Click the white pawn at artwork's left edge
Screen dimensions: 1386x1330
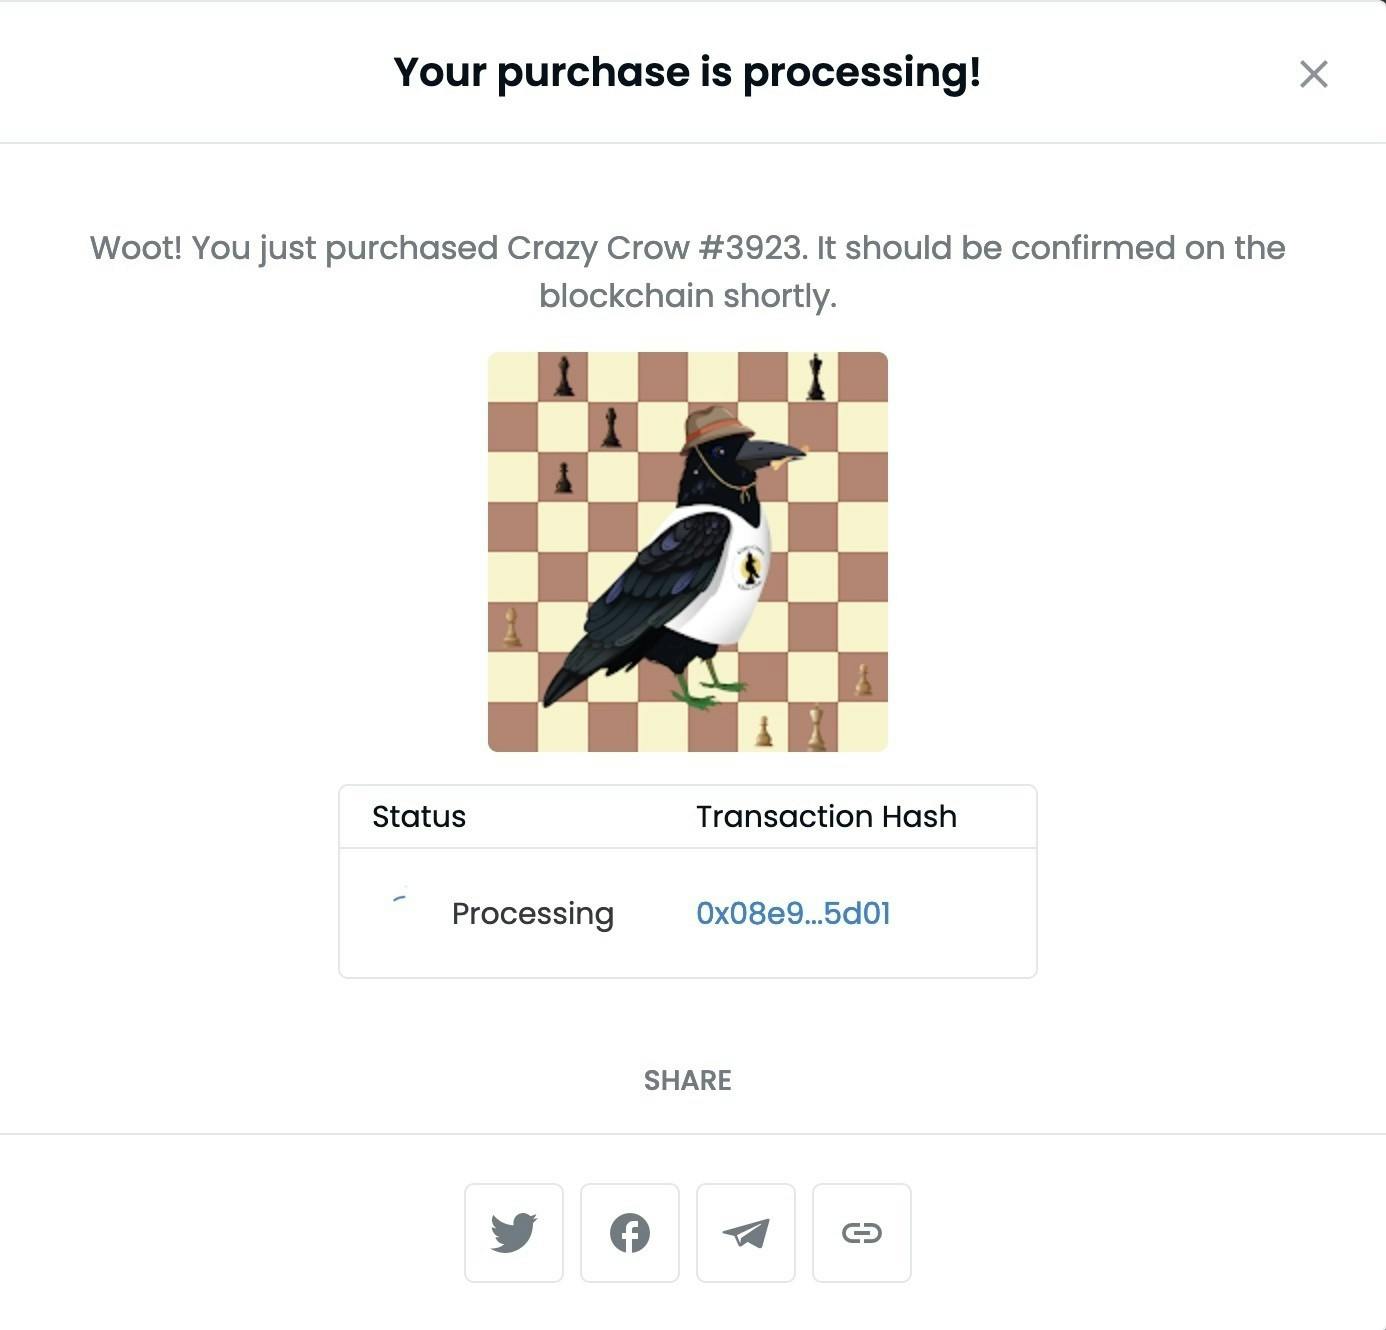[x=511, y=627]
